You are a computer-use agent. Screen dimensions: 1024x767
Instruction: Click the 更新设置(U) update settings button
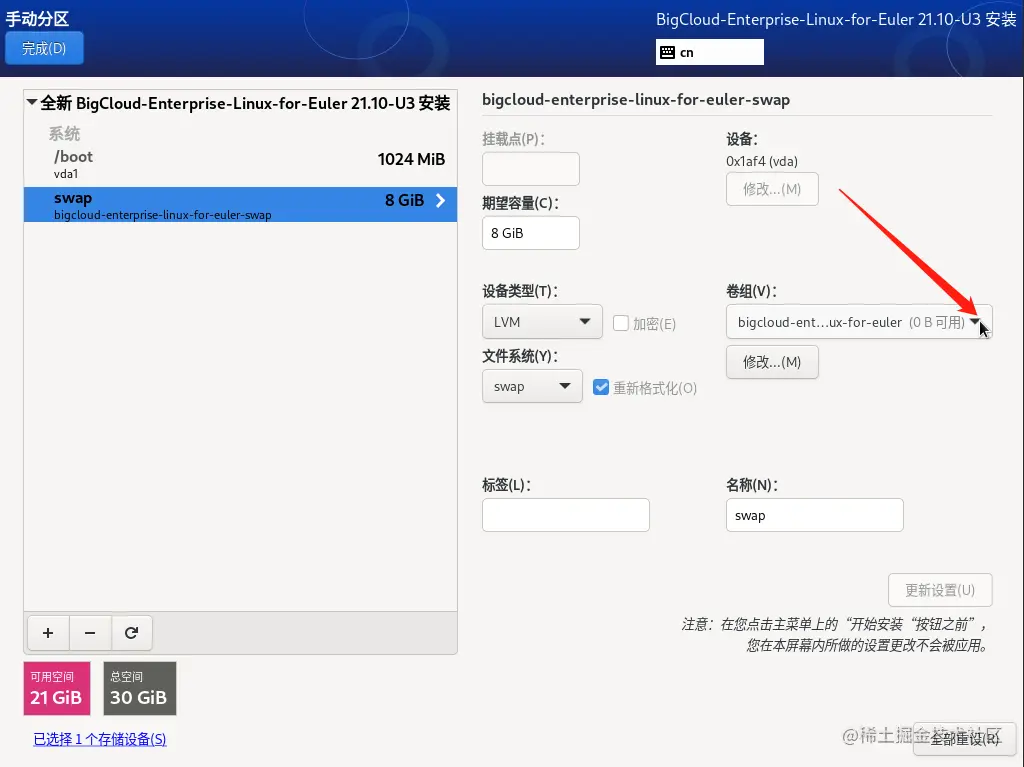pos(940,590)
